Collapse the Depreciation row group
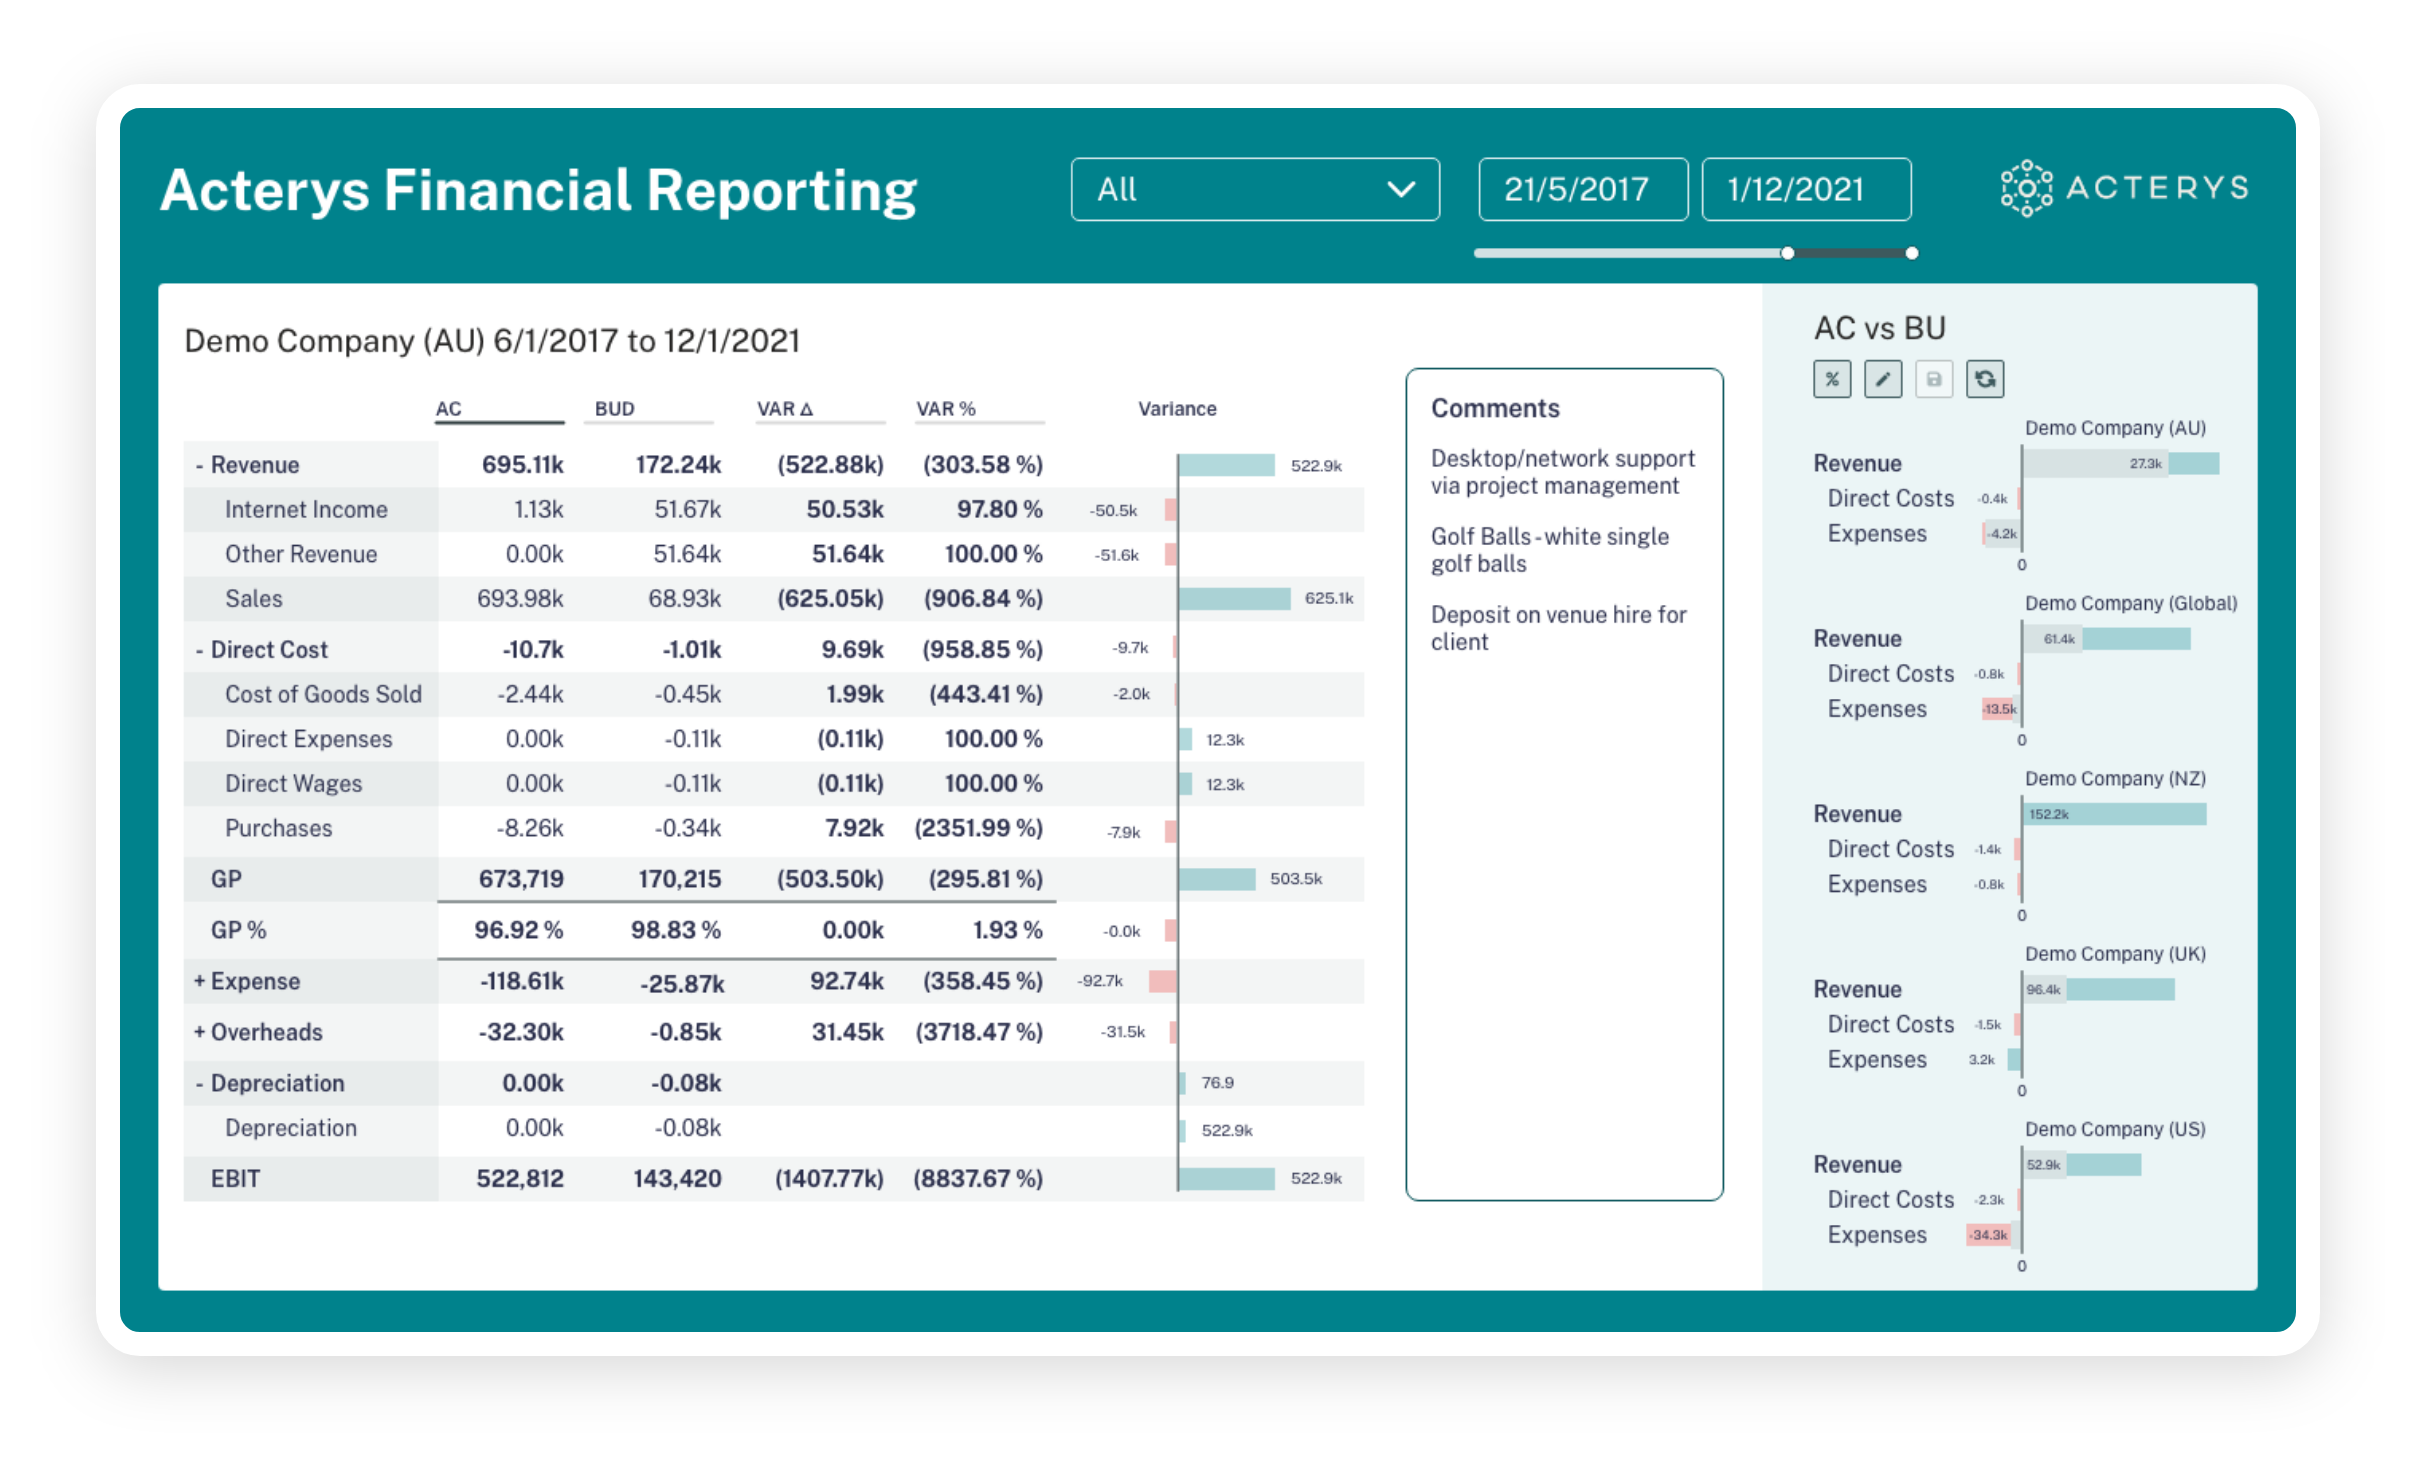2416x1464 pixels. (200, 1083)
